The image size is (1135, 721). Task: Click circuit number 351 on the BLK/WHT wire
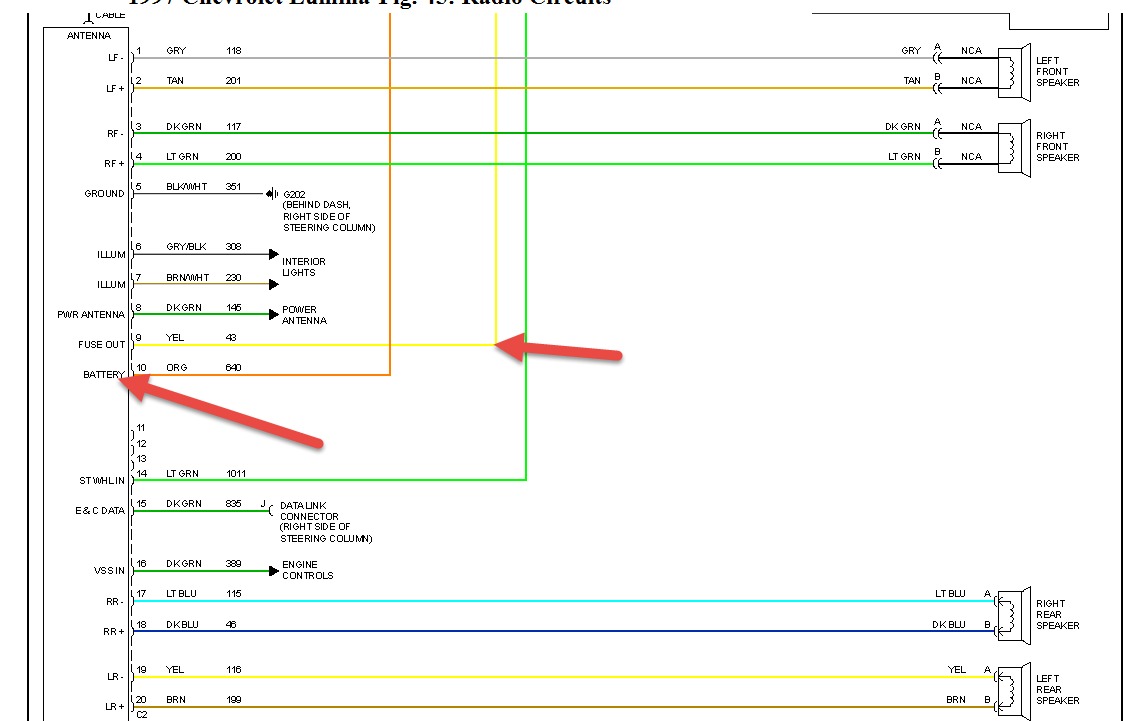(x=233, y=186)
